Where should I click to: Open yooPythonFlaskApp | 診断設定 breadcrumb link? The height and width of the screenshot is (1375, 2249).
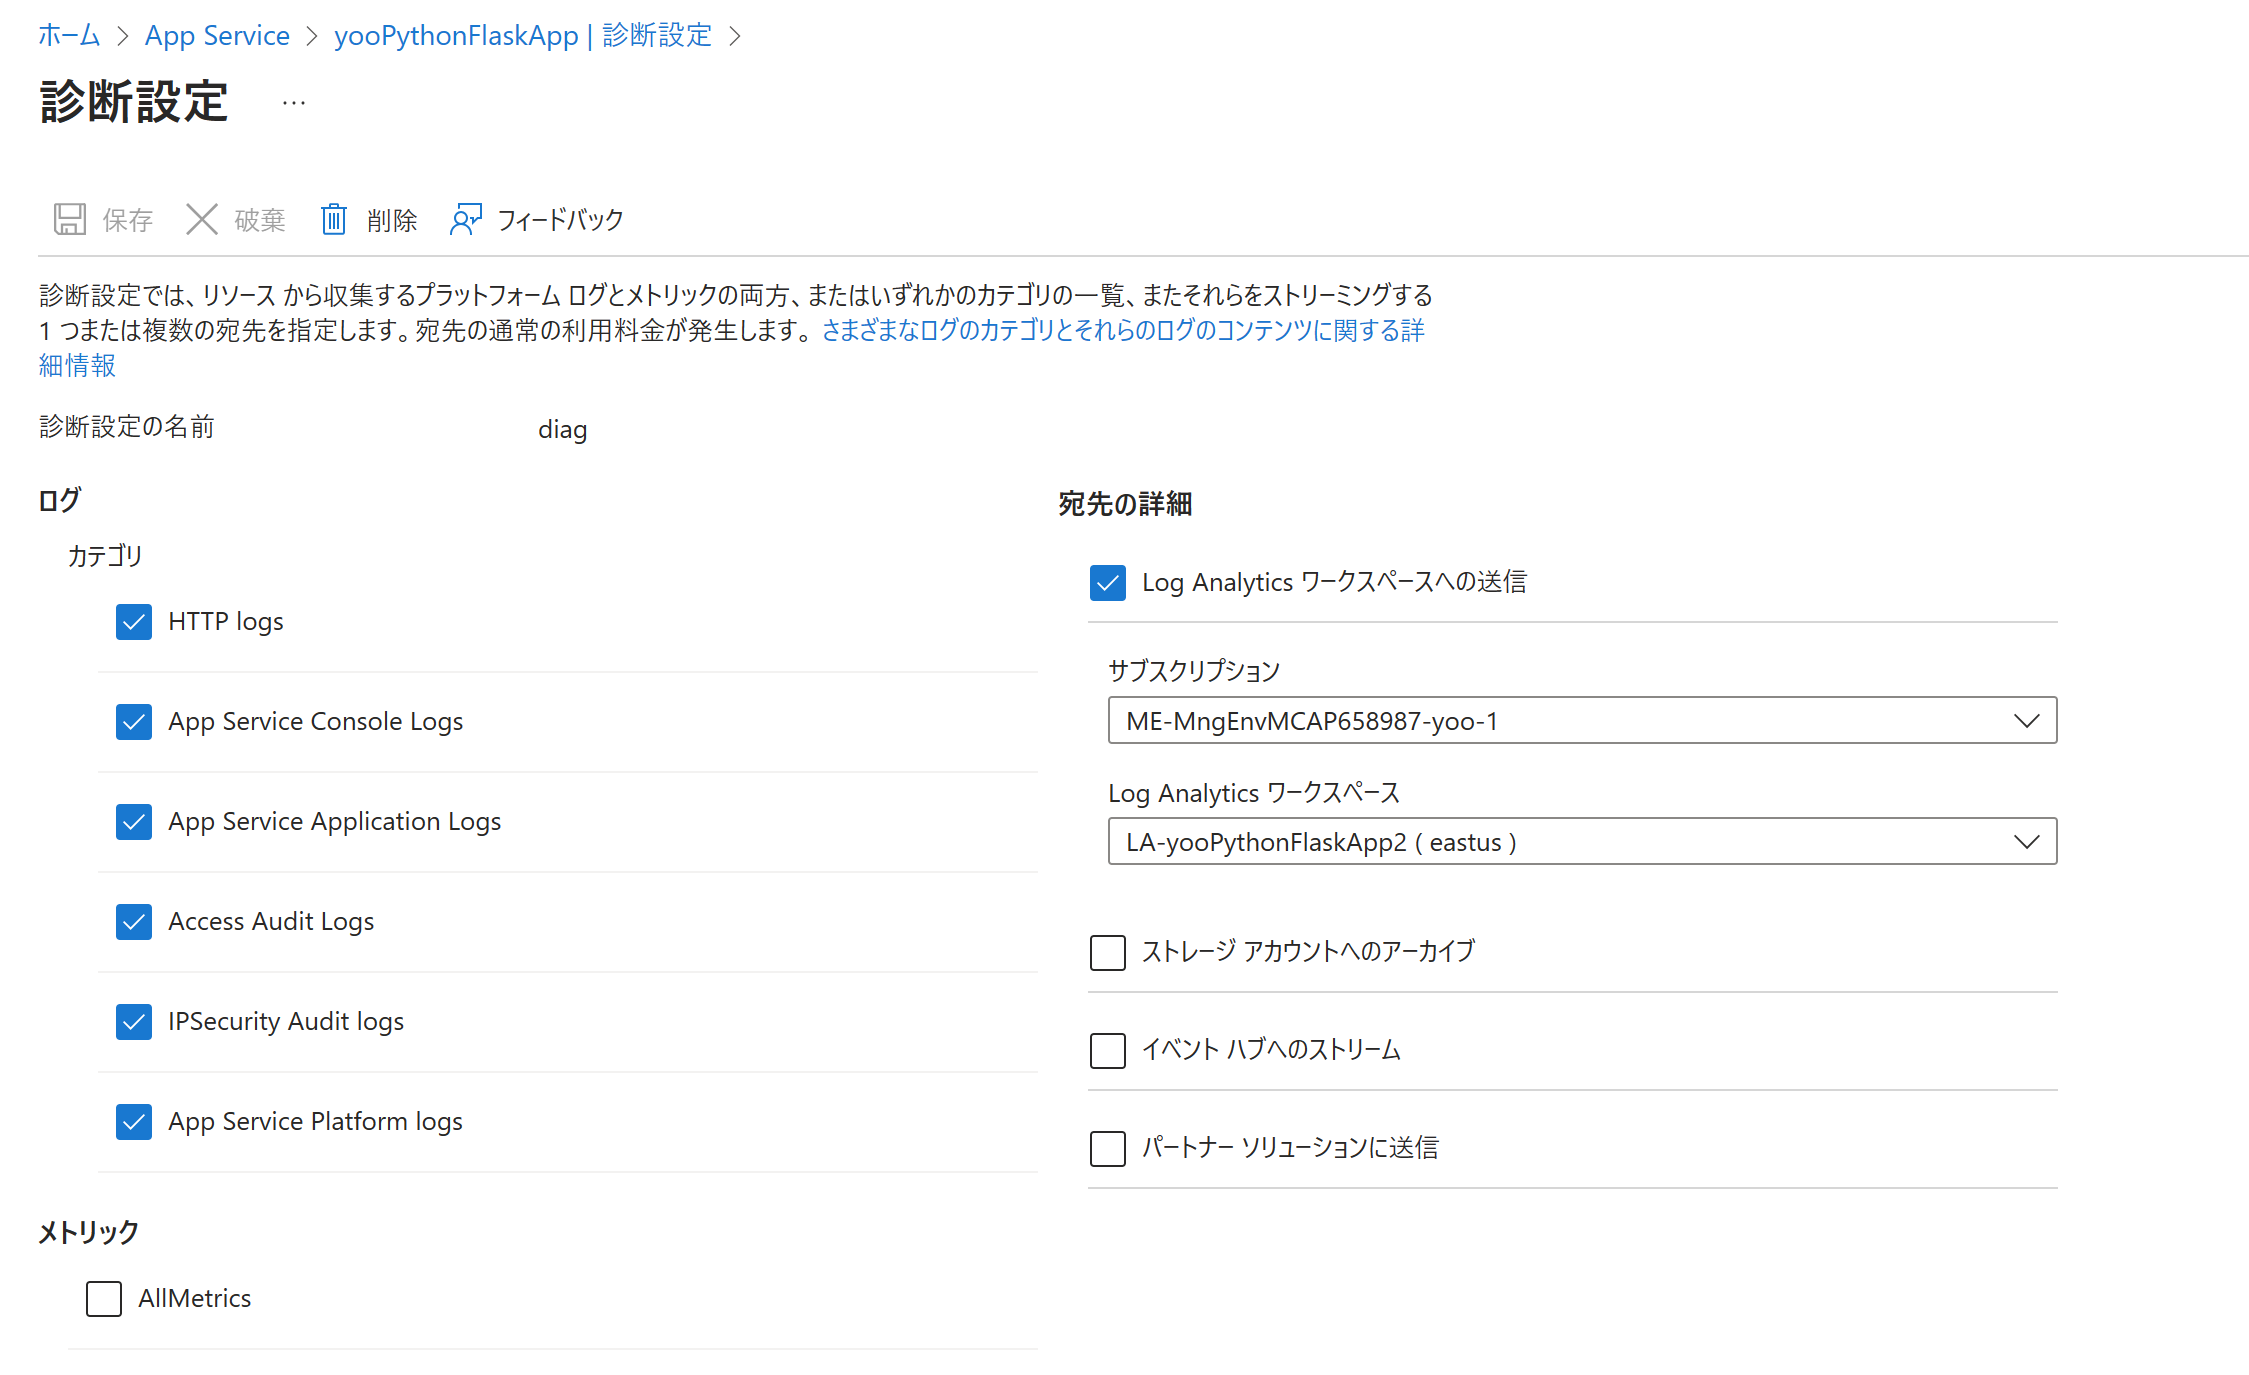coord(522,36)
